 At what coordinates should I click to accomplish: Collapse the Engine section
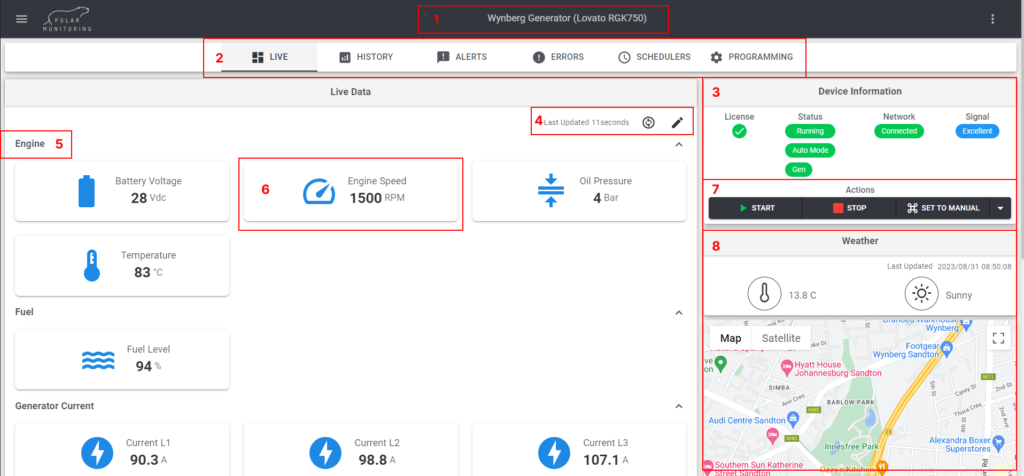(678, 144)
